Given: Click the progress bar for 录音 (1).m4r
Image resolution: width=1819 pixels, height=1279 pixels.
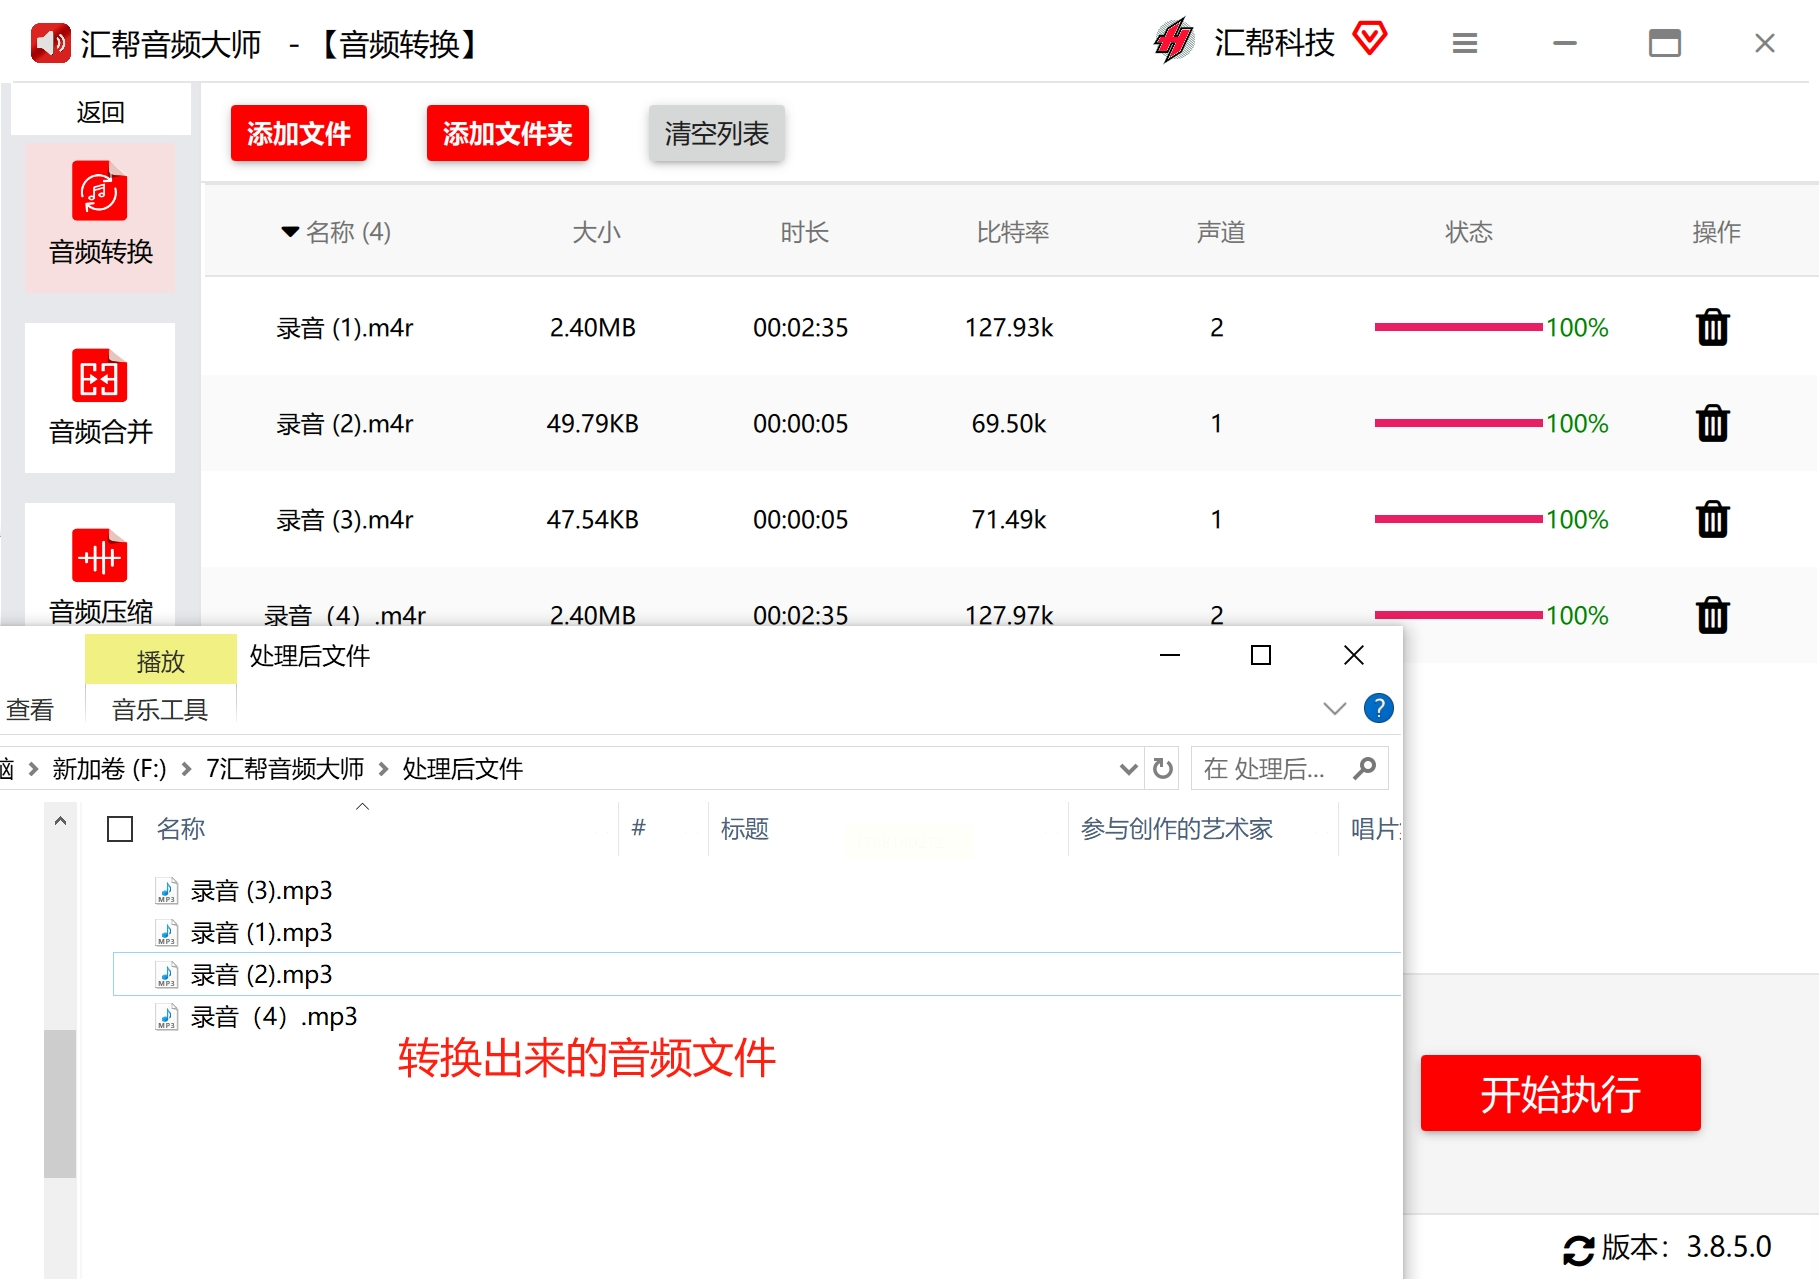Looking at the screenshot, I should (1457, 328).
